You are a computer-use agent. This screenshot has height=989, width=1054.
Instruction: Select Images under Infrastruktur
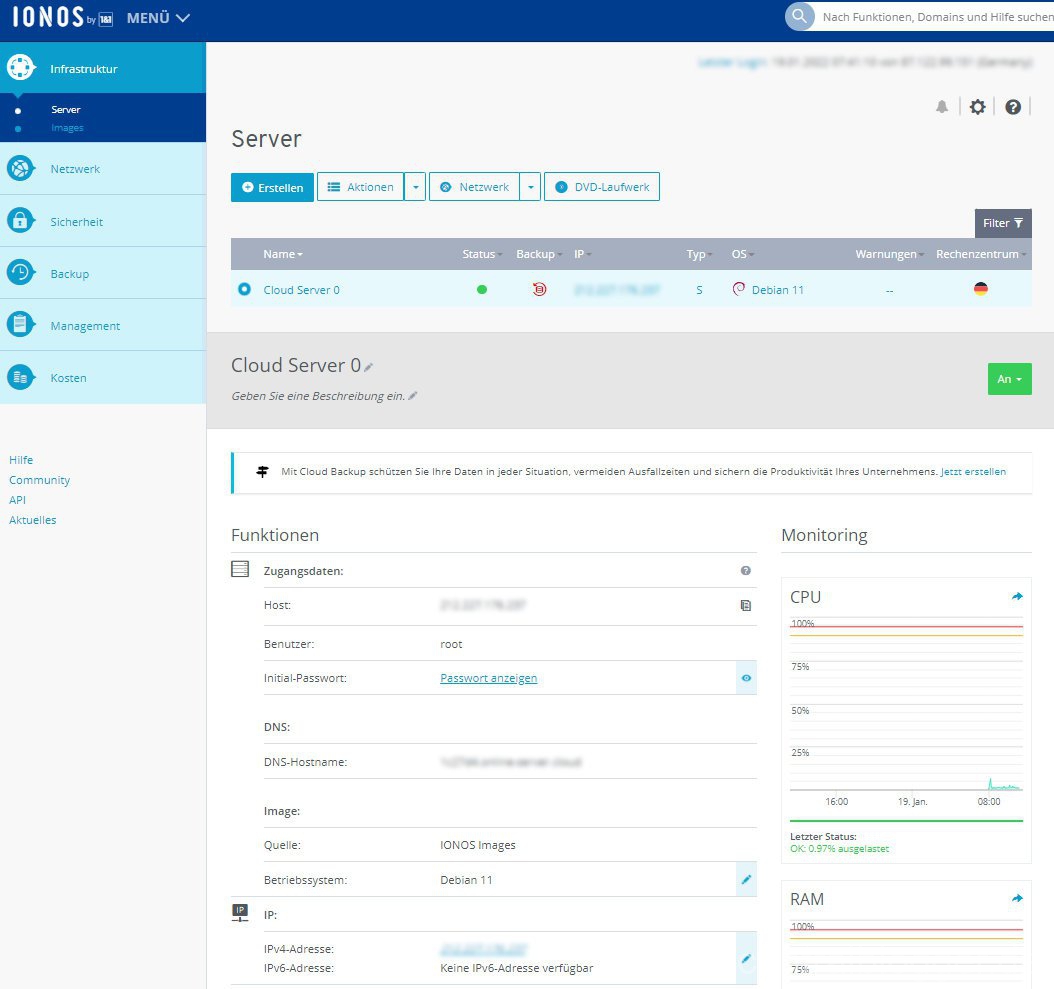point(67,128)
